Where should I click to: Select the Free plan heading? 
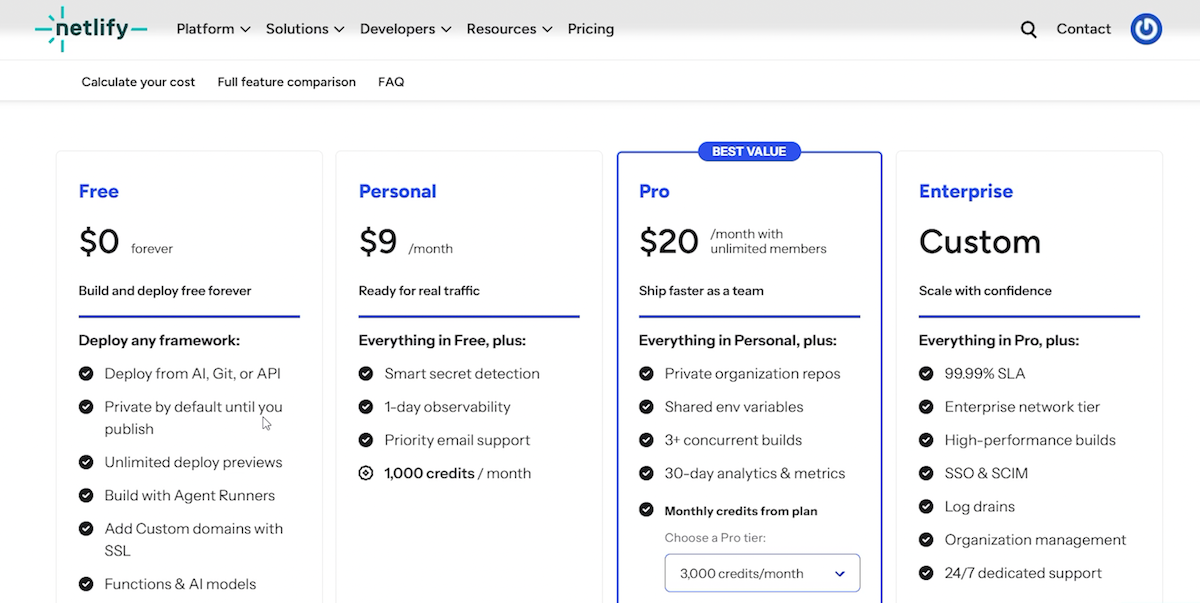pyautogui.click(x=99, y=191)
